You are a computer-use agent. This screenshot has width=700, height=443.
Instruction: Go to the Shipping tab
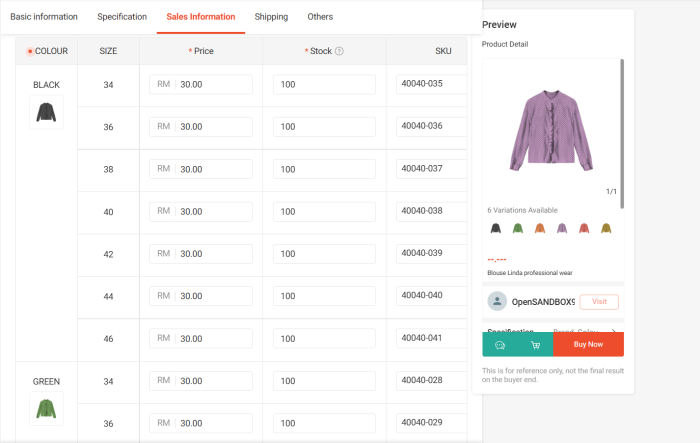click(x=271, y=17)
